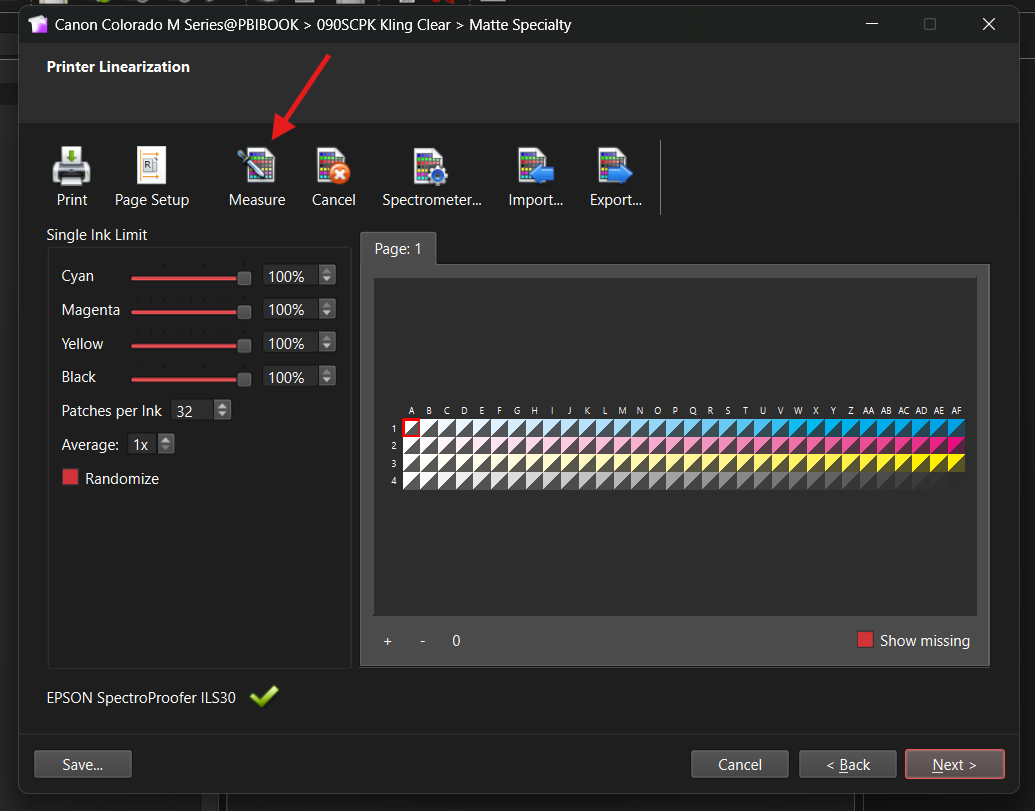Go to previous step with Back button
1035x811 pixels.
[x=847, y=764]
